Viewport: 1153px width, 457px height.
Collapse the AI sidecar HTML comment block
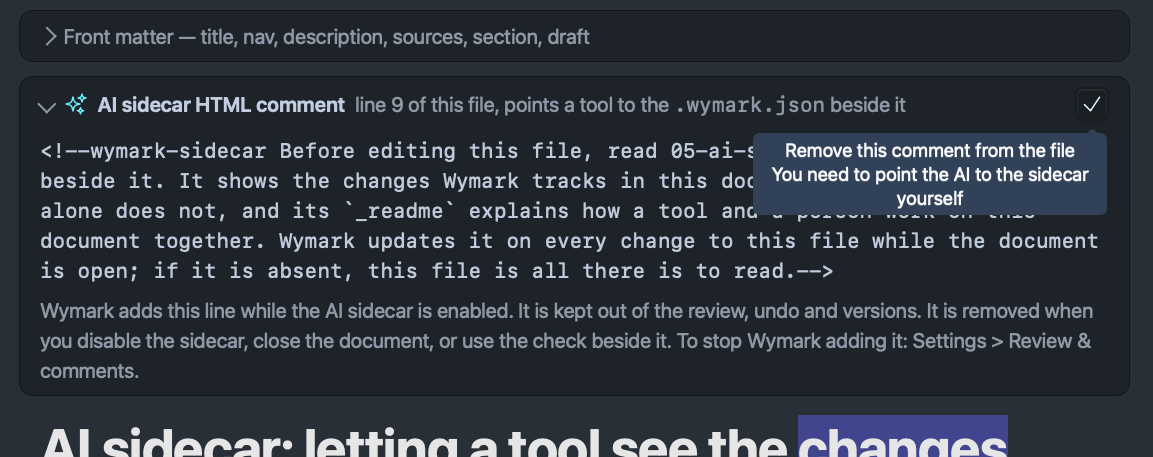[x=47, y=107]
